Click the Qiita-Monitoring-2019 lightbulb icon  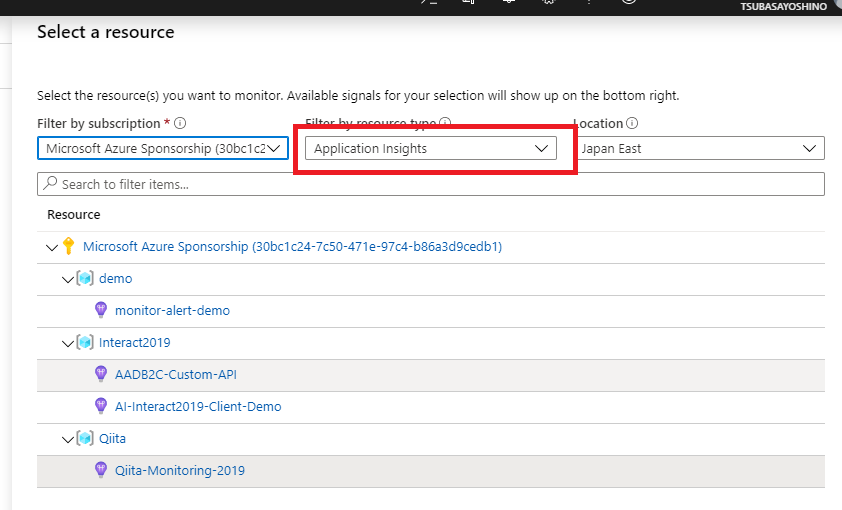pos(100,470)
